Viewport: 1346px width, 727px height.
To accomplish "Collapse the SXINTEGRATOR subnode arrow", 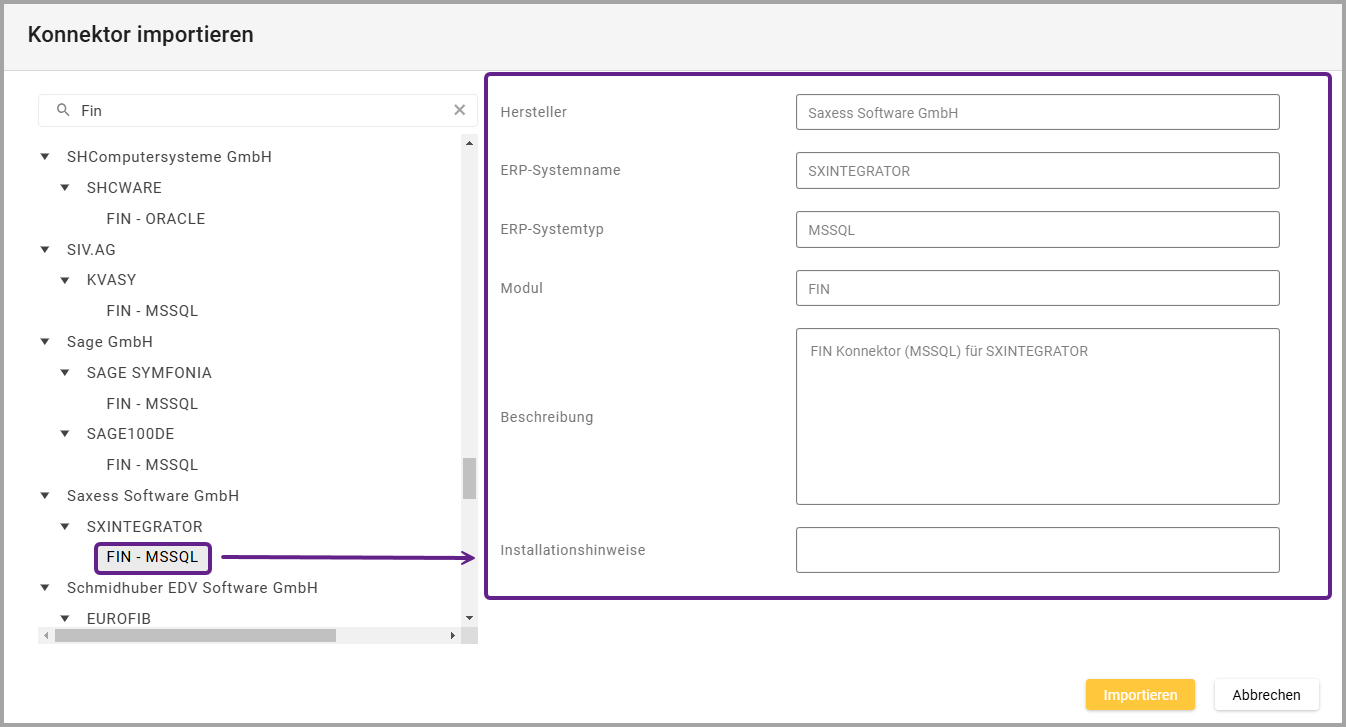I will pyautogui.click(x=65, y=527).
